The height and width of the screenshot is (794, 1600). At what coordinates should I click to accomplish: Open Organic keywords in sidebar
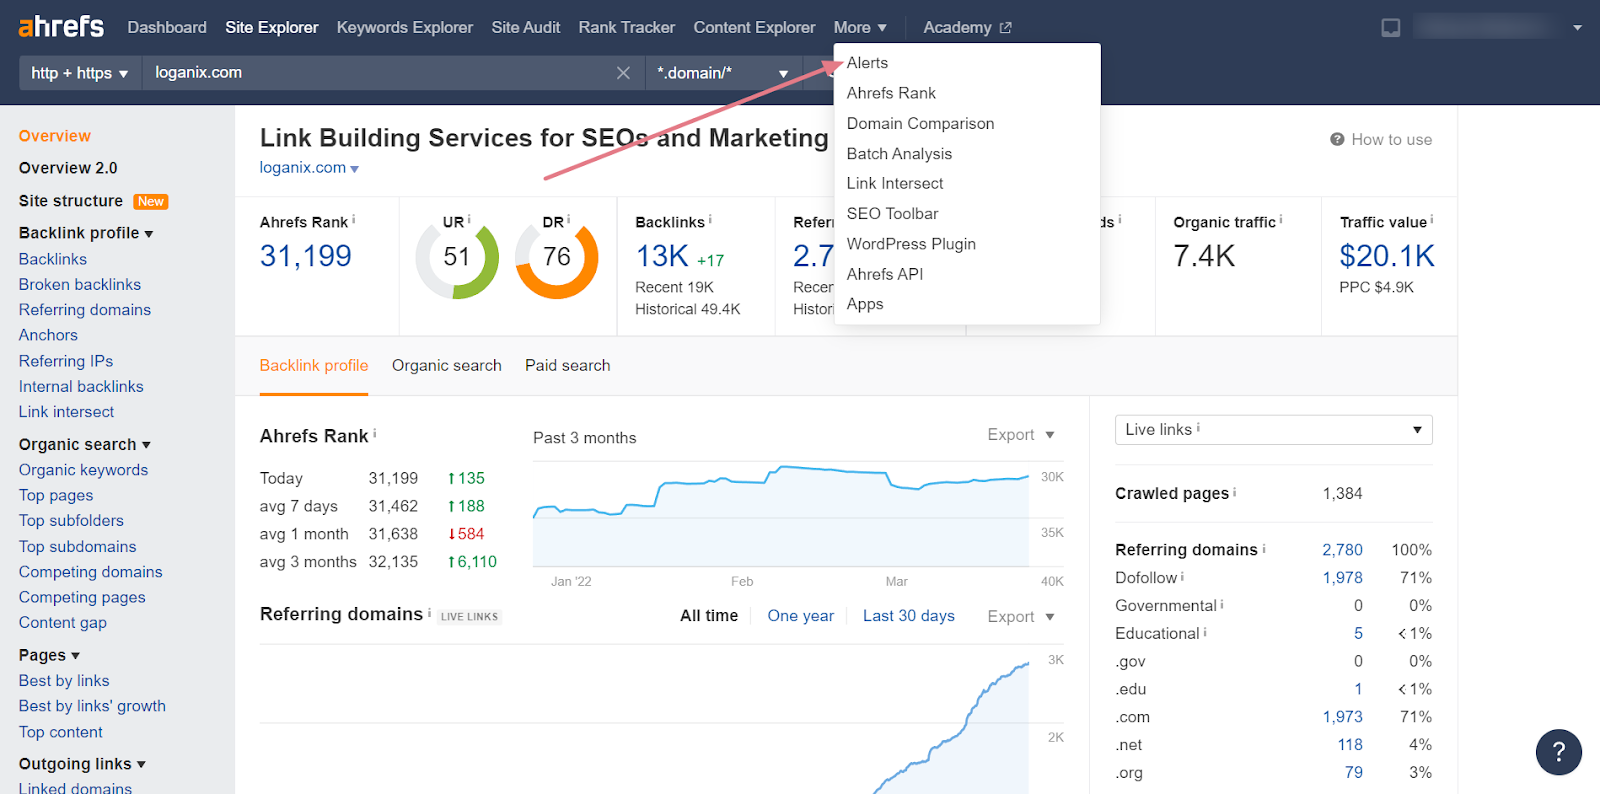click(83, 470)
